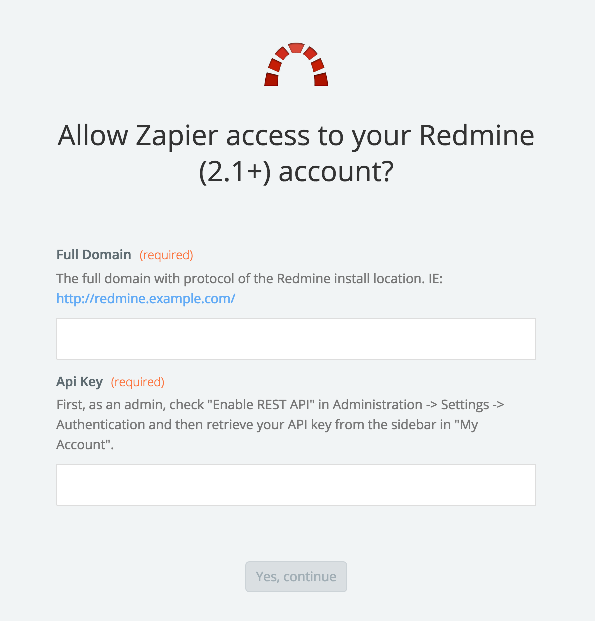
Task: Click the IE: text before the example link
Action: click(x=435, y=279)
